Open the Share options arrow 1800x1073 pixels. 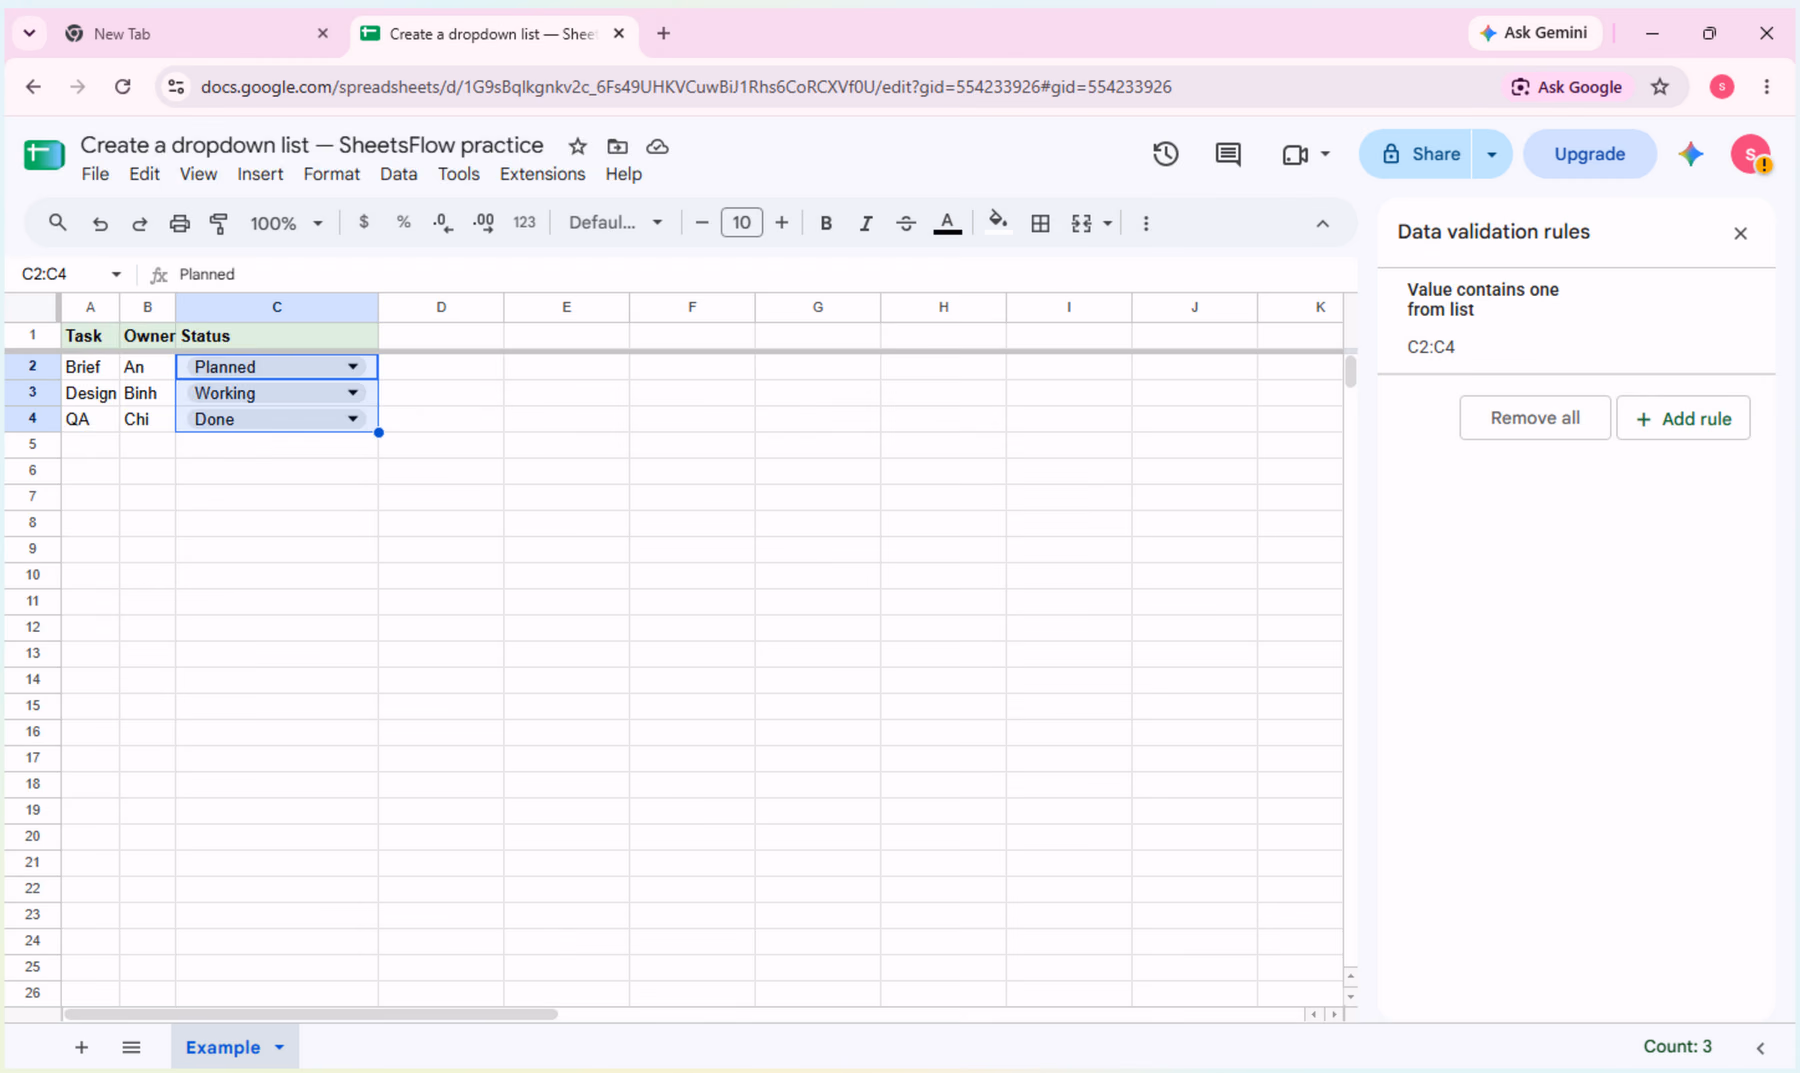pos(1491,154)
